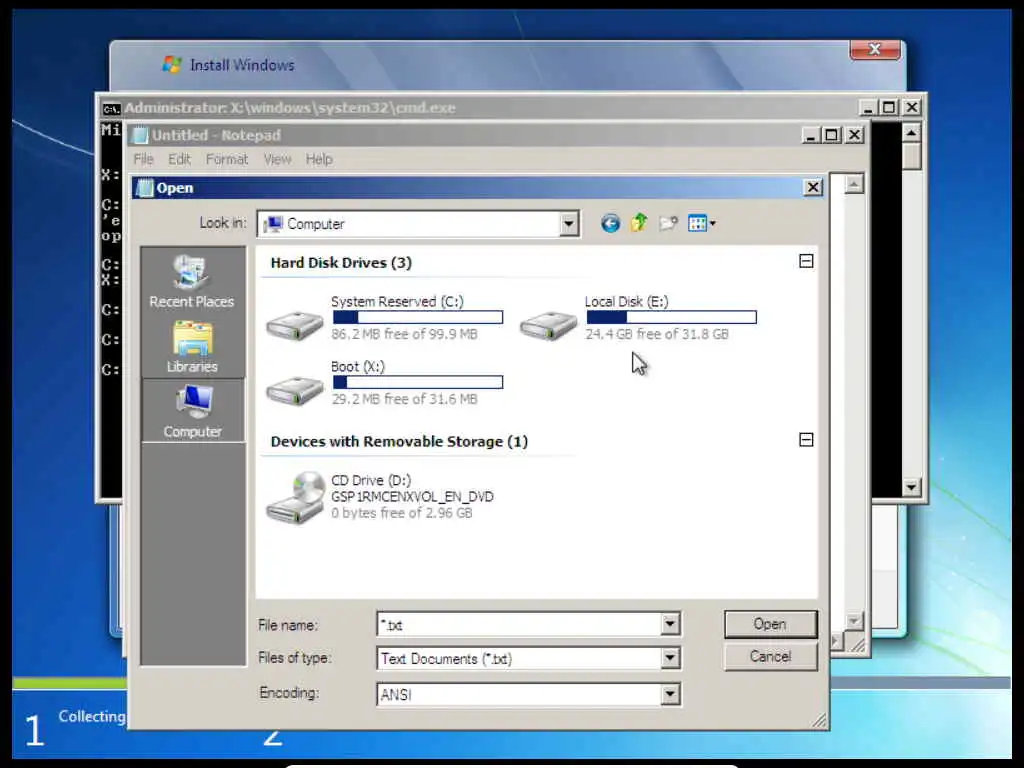Viewport: 1024px width, 768px height.
Task: Click '86.2 MB free of 99.9 MB' text
Action: [404, 334]
